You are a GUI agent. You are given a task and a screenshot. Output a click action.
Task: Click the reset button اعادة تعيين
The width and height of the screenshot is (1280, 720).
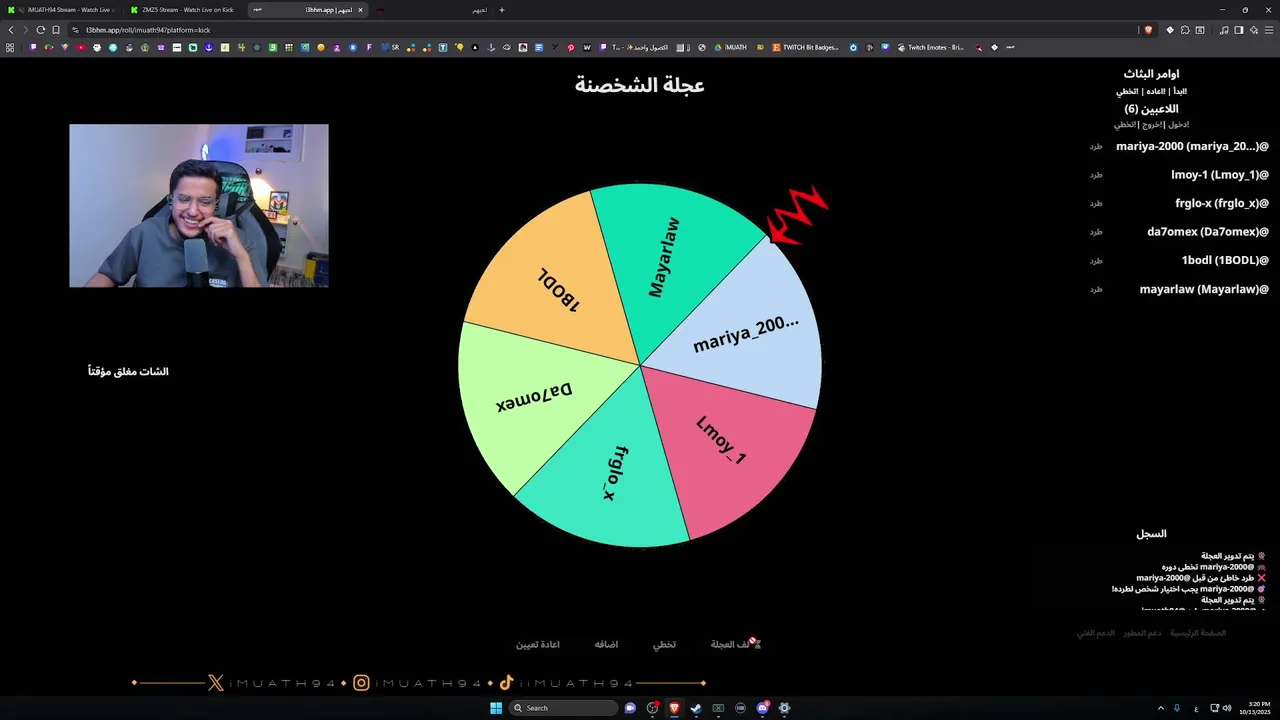pyautogui.click(x=538, y=644)
